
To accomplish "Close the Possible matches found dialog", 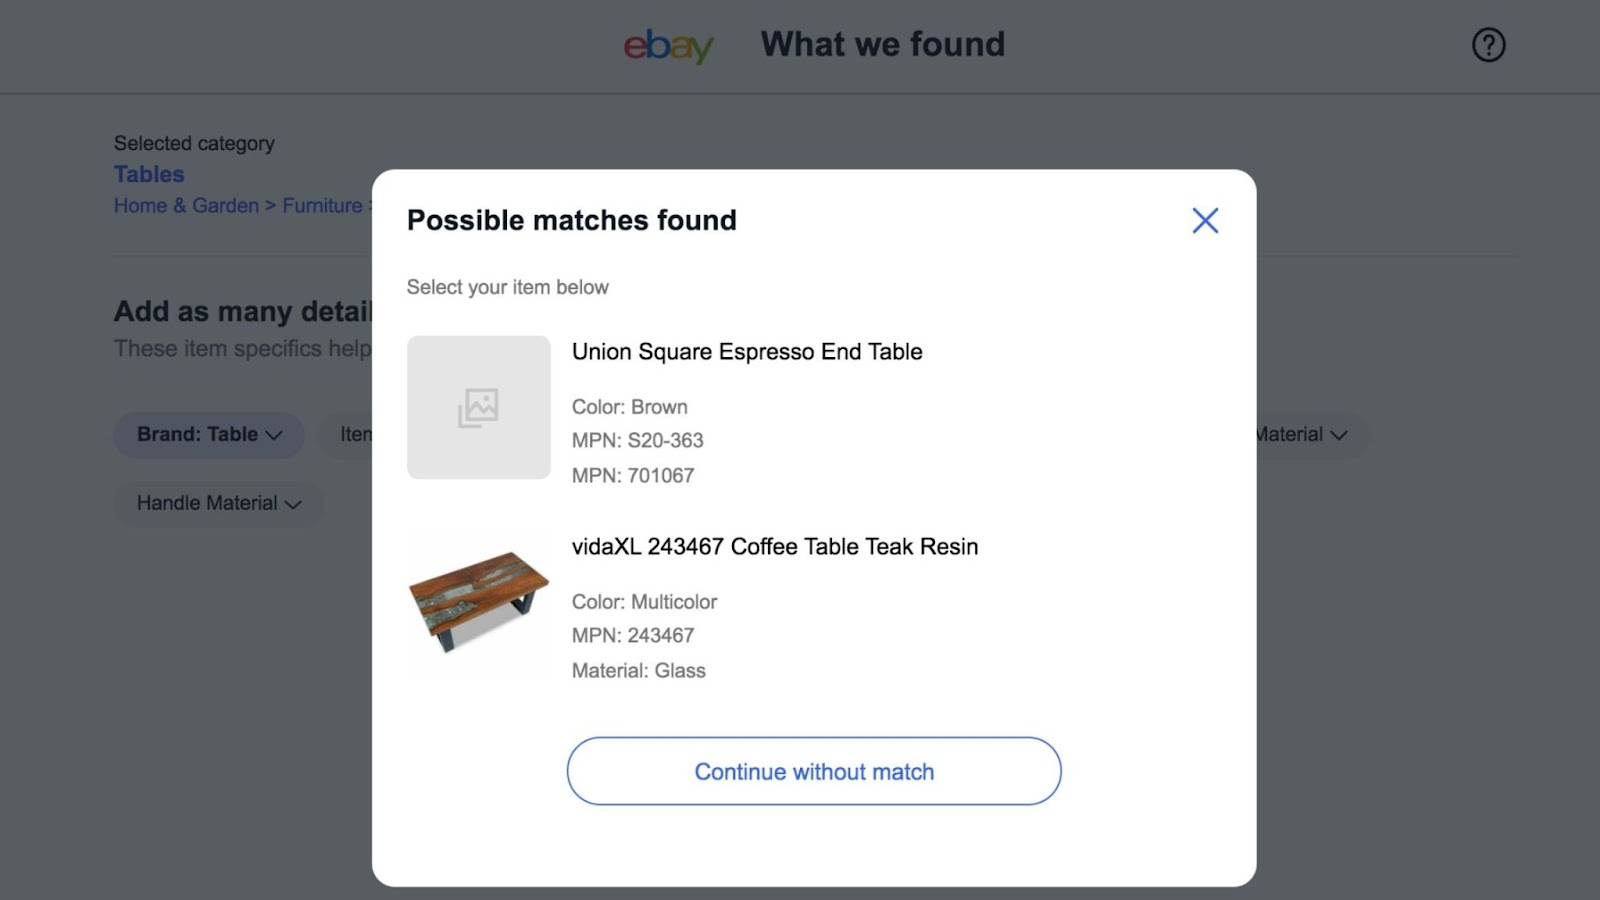I will click(x=1205, y=220).
